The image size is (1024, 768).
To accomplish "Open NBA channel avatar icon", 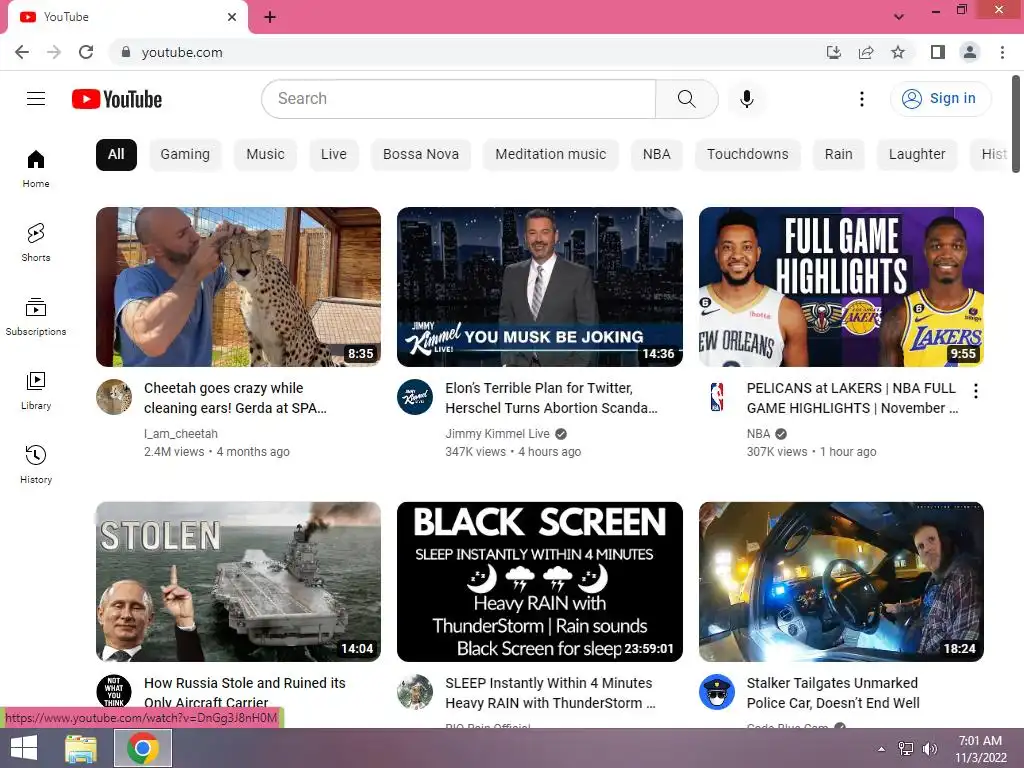I will point(716,396).
